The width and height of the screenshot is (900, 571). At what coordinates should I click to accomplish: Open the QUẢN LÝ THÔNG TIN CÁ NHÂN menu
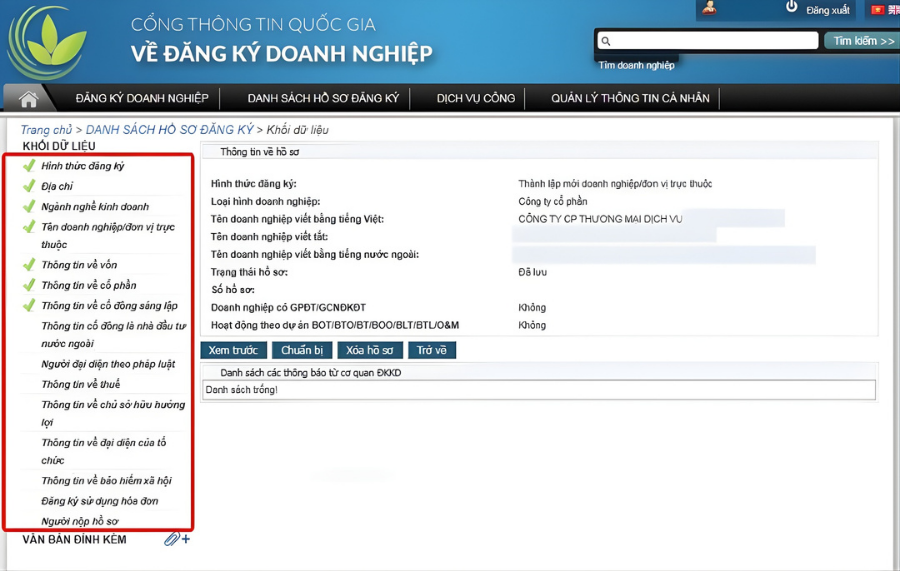(630, 98)
